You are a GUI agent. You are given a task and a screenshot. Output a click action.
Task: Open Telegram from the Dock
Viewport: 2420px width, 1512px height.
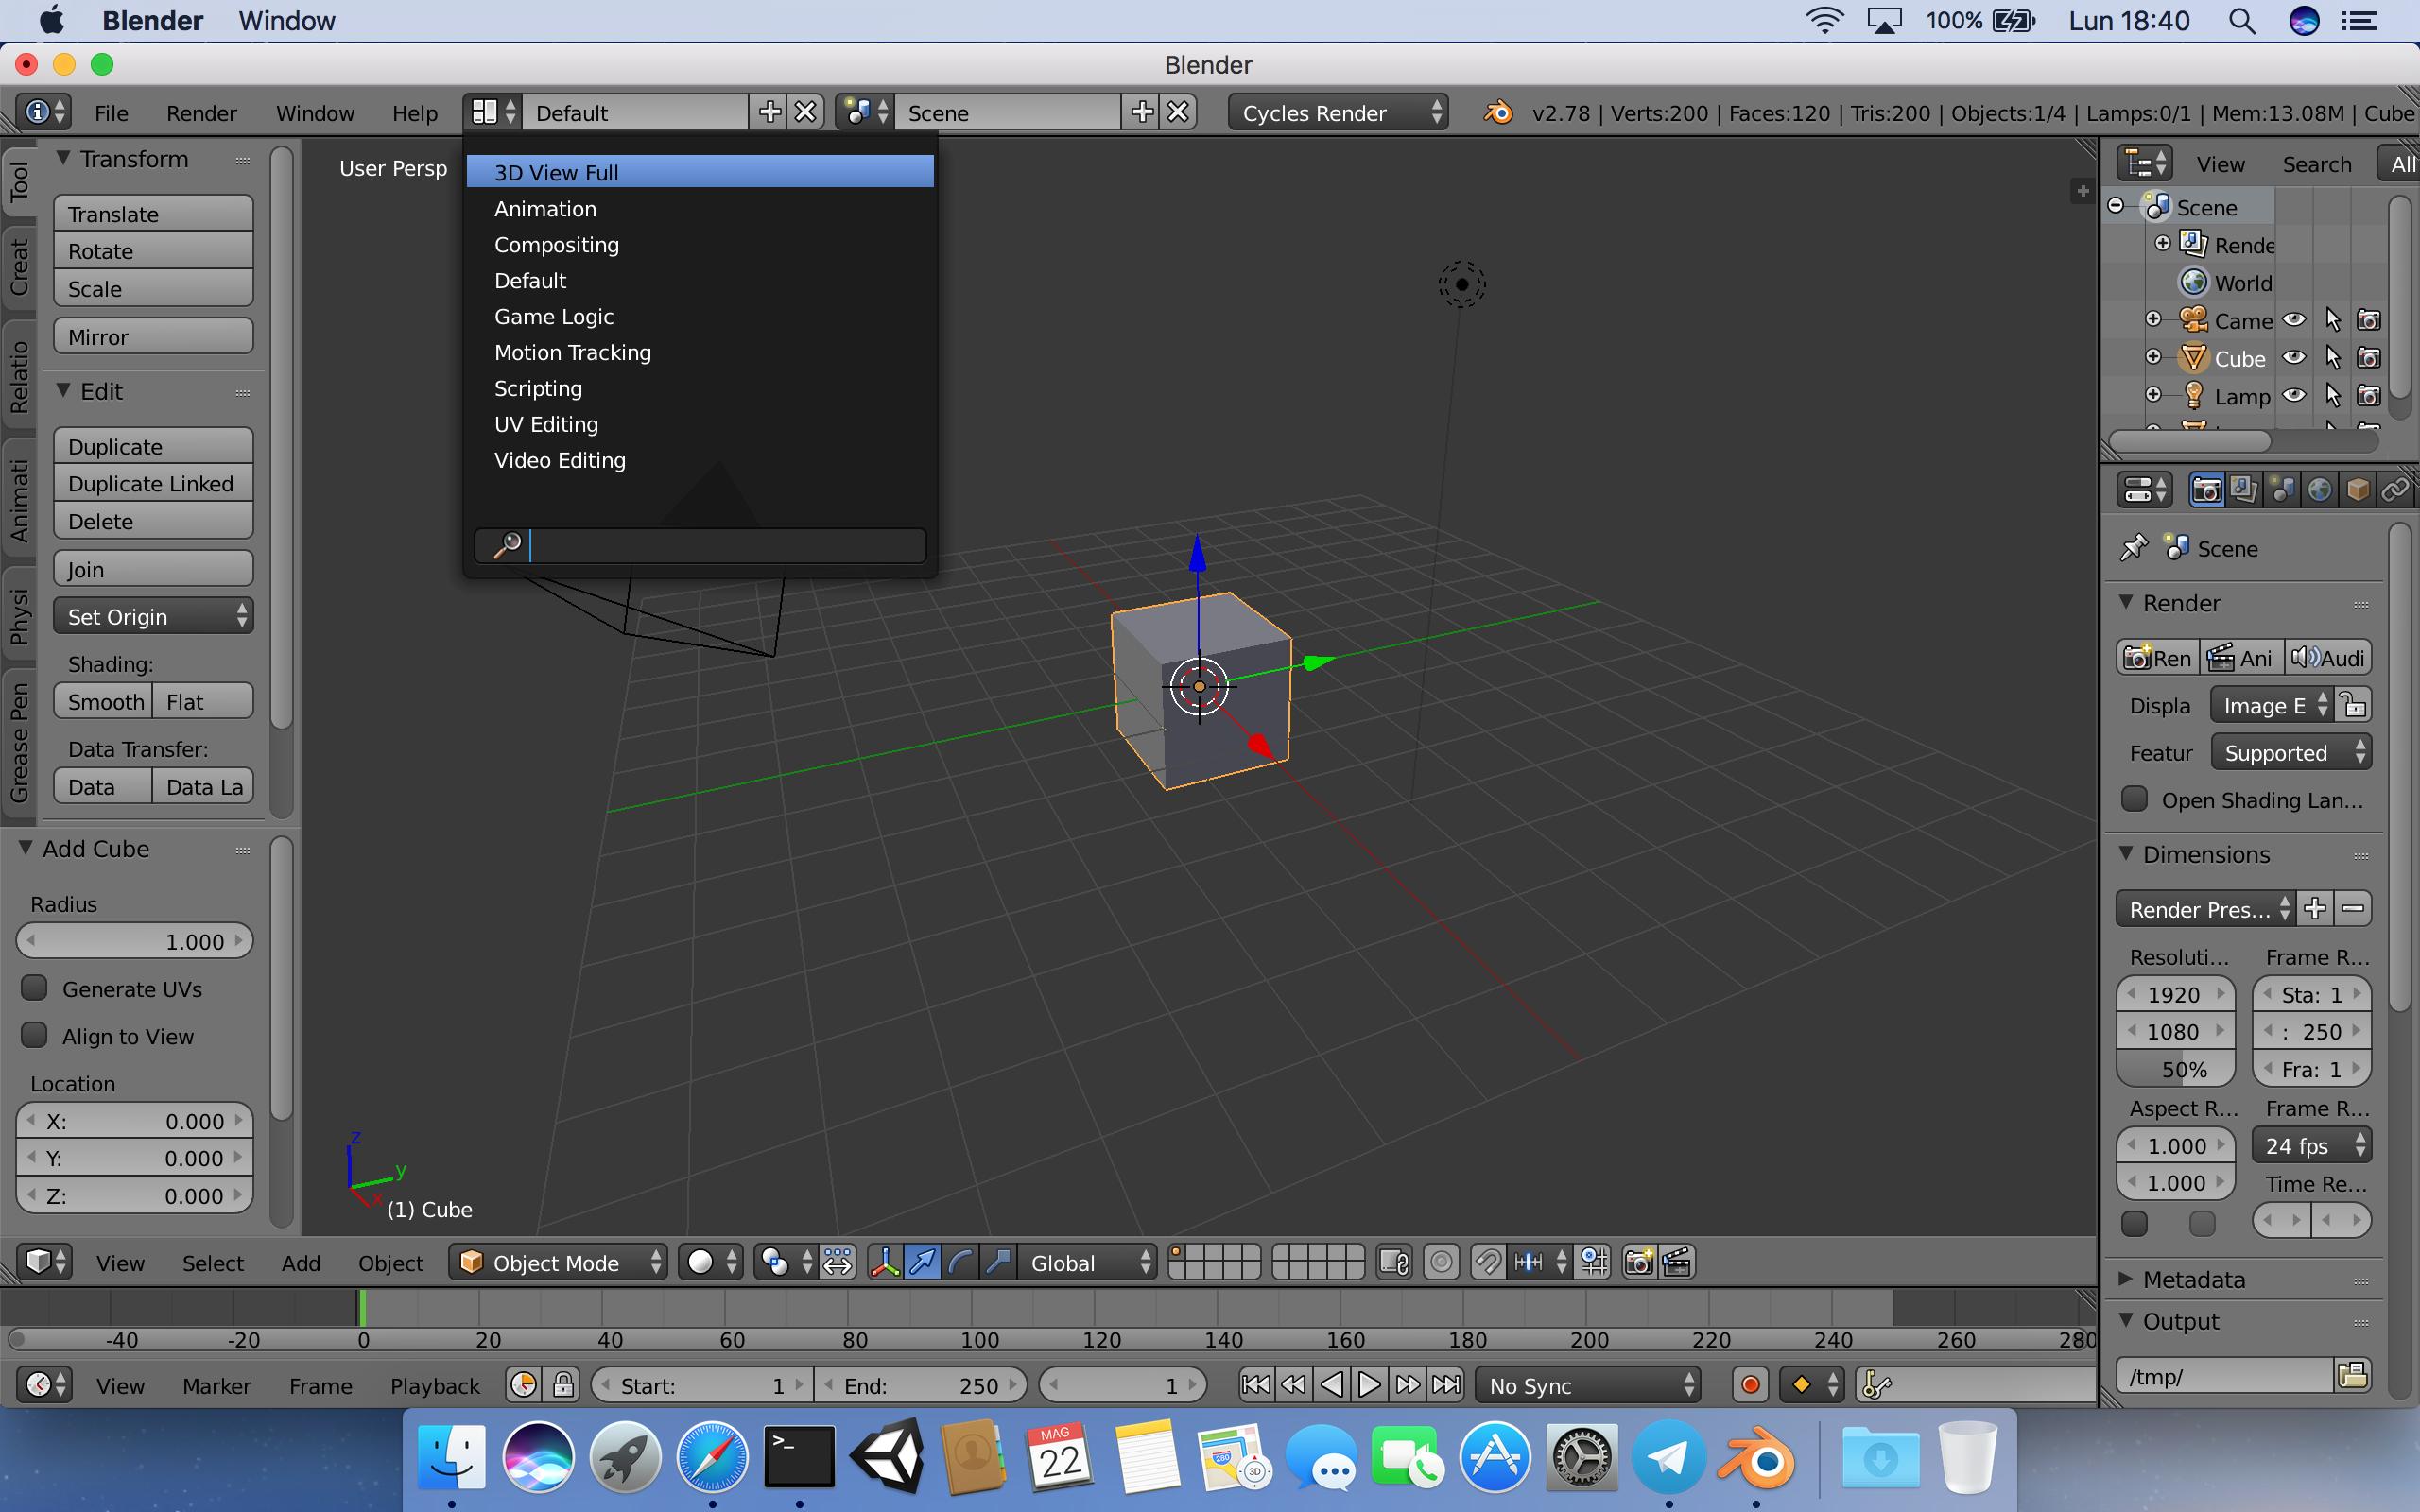(1668, 1457)
